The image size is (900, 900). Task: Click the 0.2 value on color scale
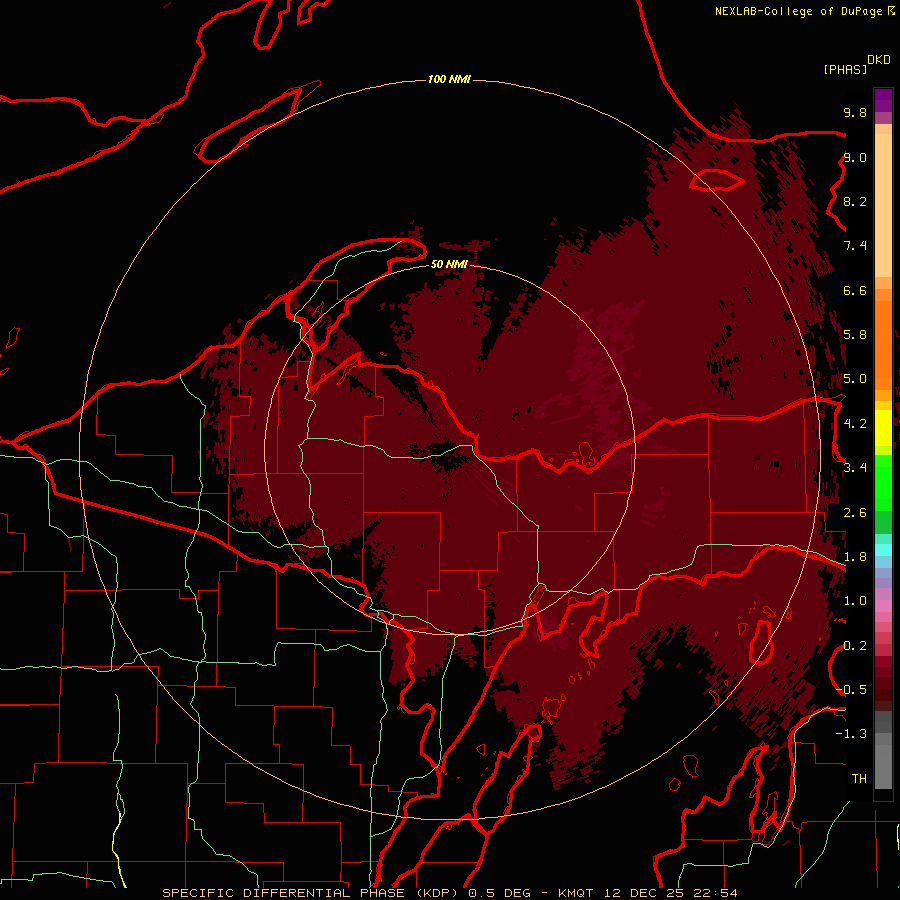click(855, 646)
